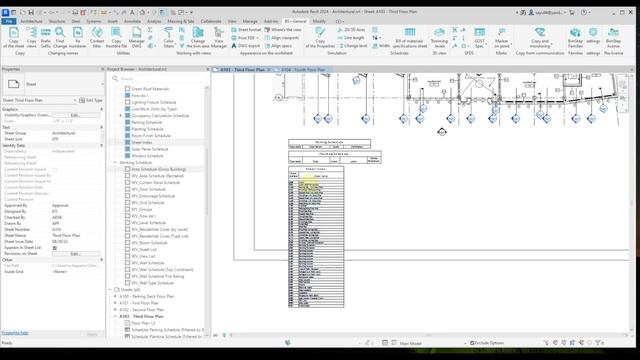
Task: Click the Align viewports button
Action: coord(282,38)
